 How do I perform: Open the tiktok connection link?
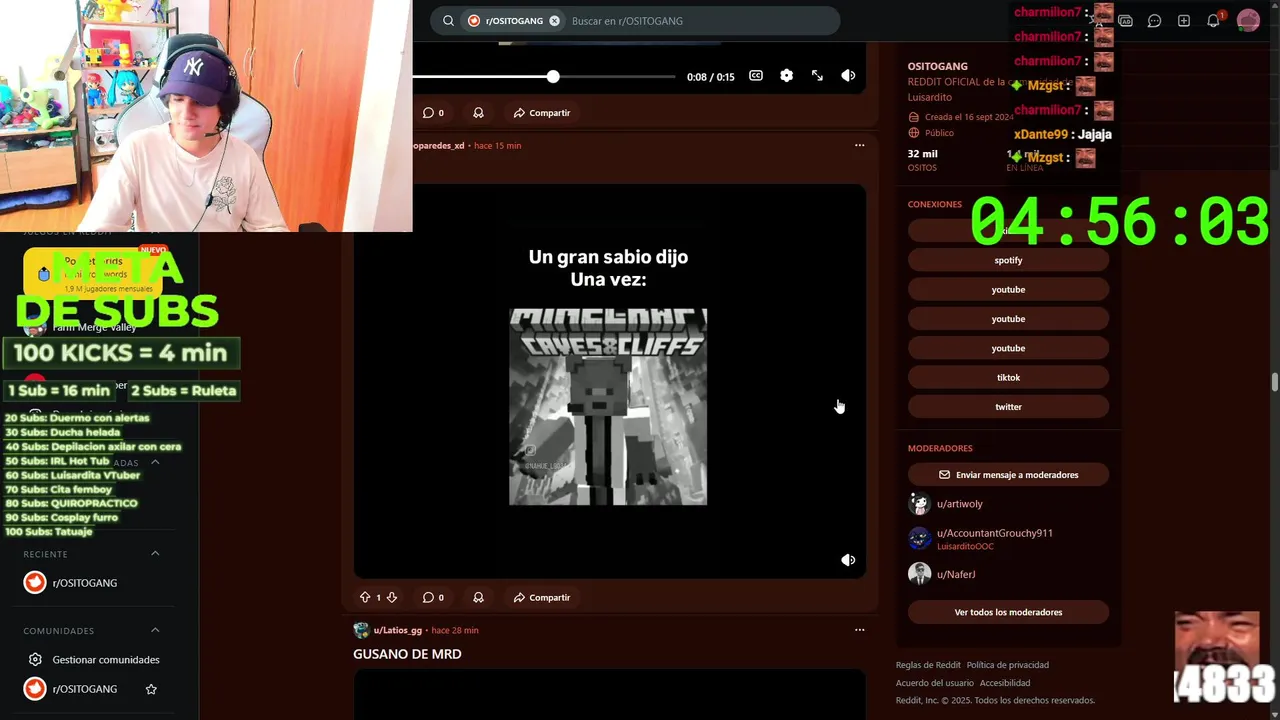1008,377
